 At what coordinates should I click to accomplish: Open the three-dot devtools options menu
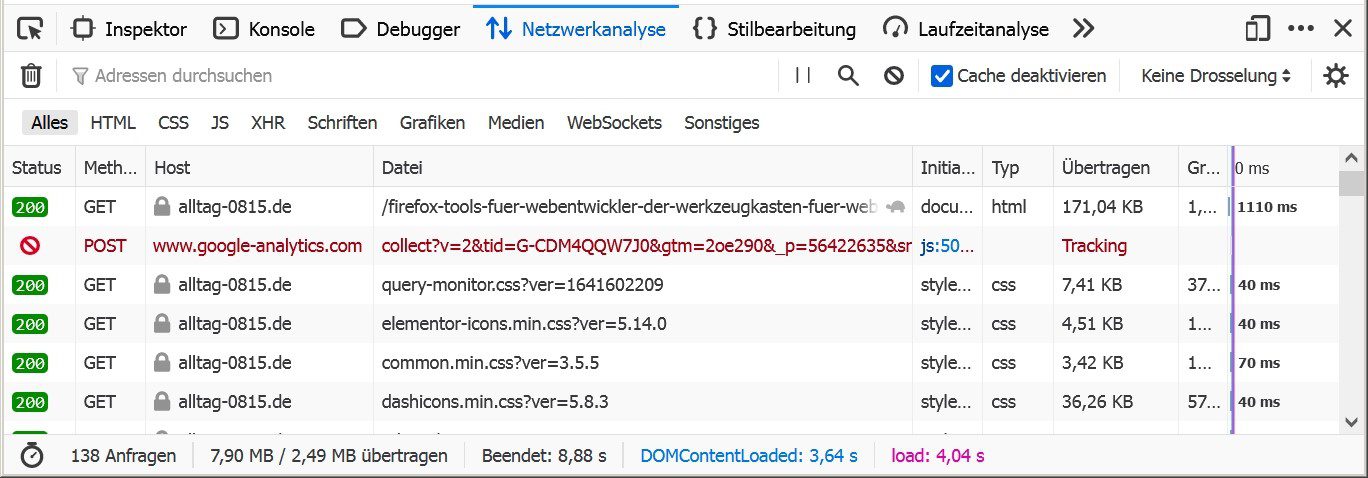click(x=1301, y=29)
